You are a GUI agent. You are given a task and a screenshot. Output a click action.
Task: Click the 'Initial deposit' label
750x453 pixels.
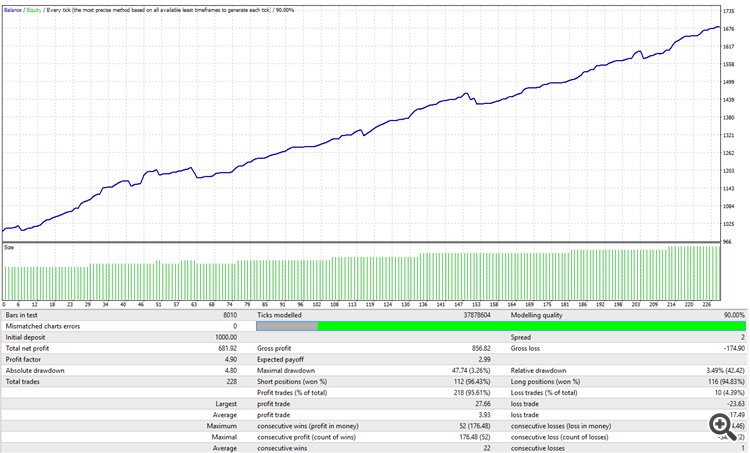(25, 337)
